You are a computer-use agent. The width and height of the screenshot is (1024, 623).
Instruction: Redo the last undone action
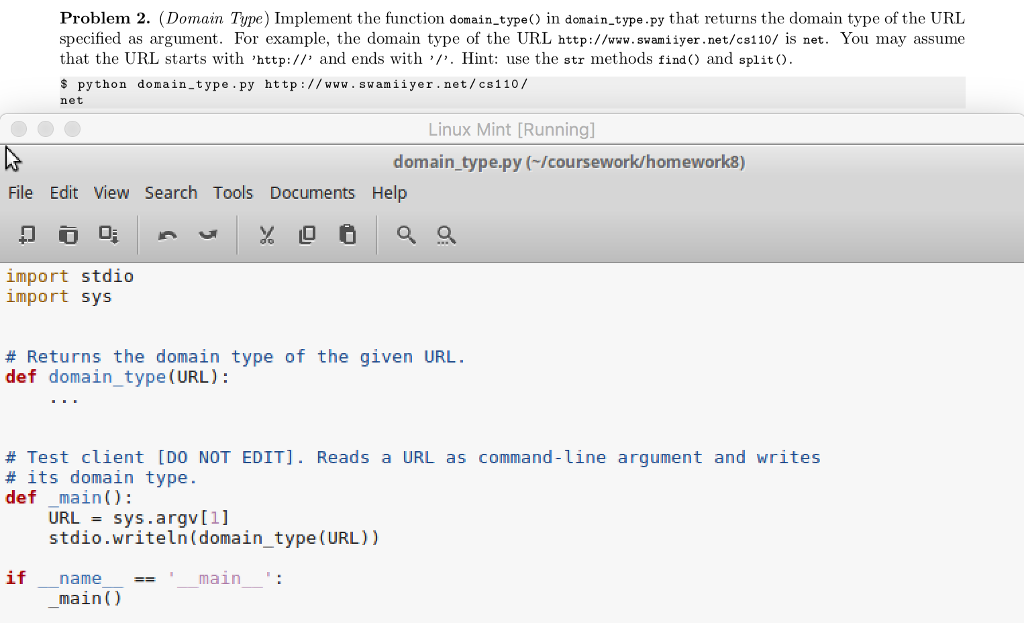tap(208, 234)
